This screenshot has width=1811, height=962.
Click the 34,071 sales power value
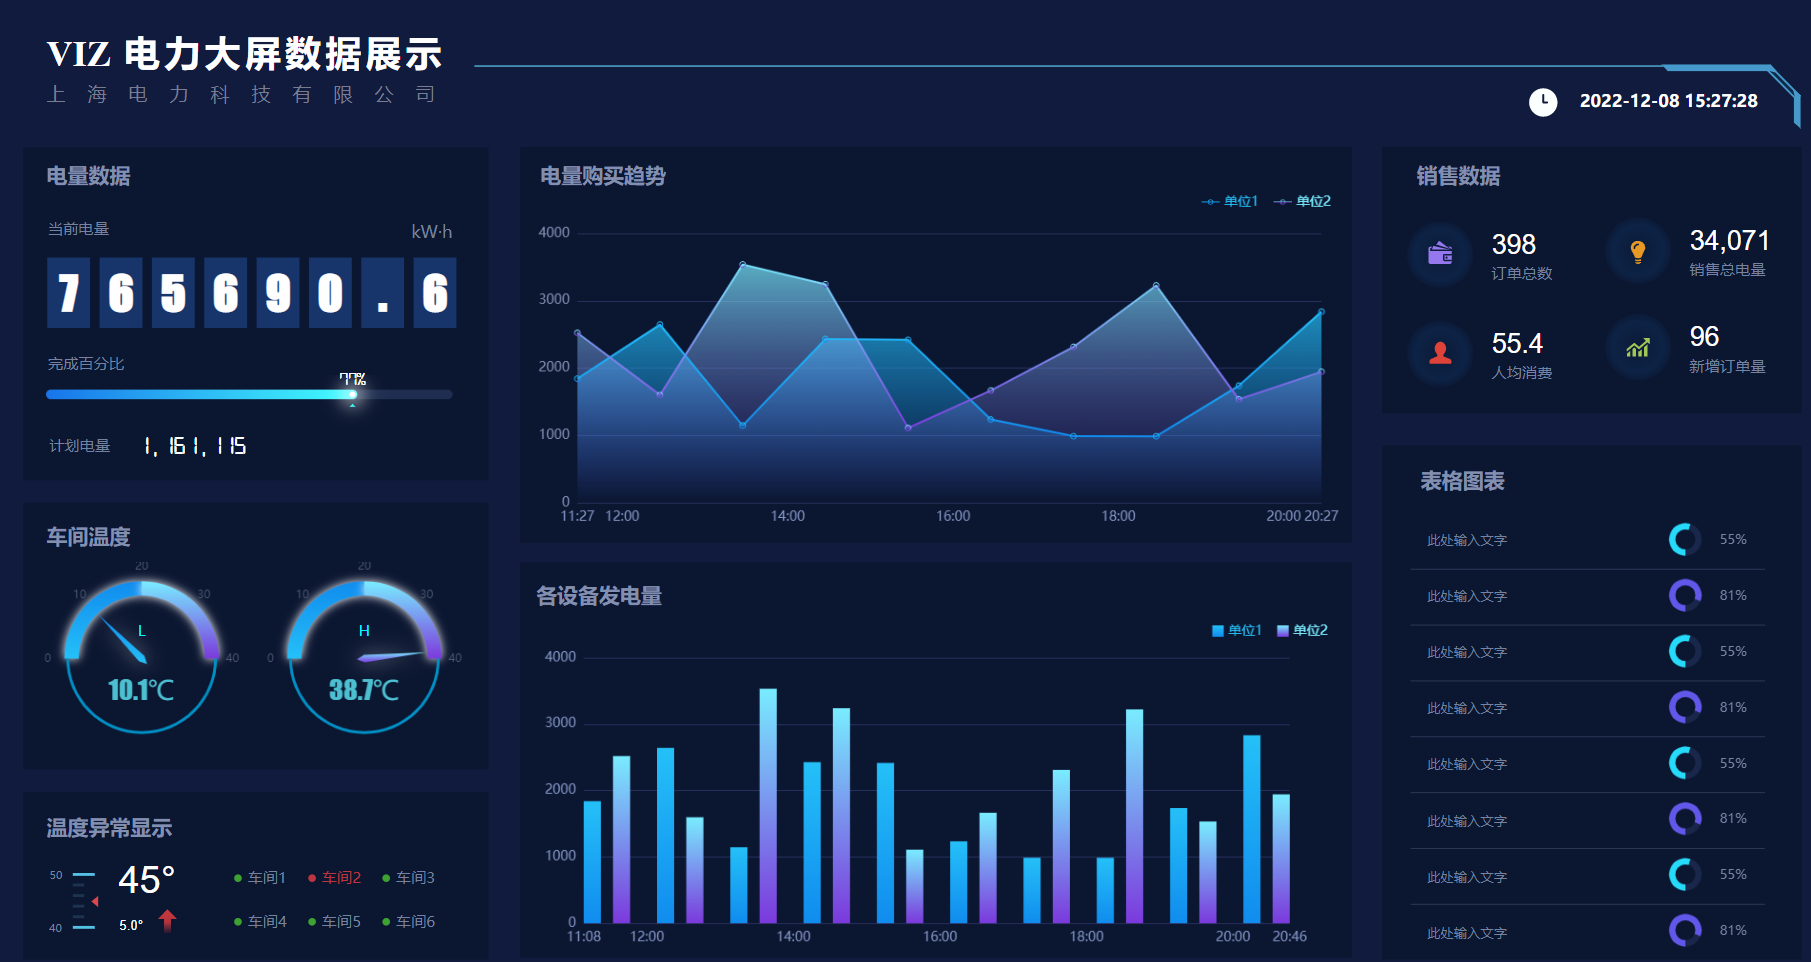pos(1730,241)
